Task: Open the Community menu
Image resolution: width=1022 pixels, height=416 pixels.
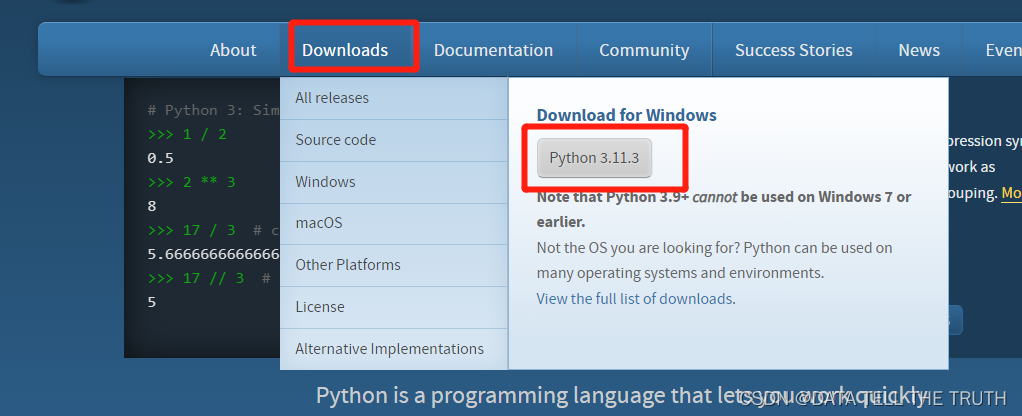Action: [644, 50]
